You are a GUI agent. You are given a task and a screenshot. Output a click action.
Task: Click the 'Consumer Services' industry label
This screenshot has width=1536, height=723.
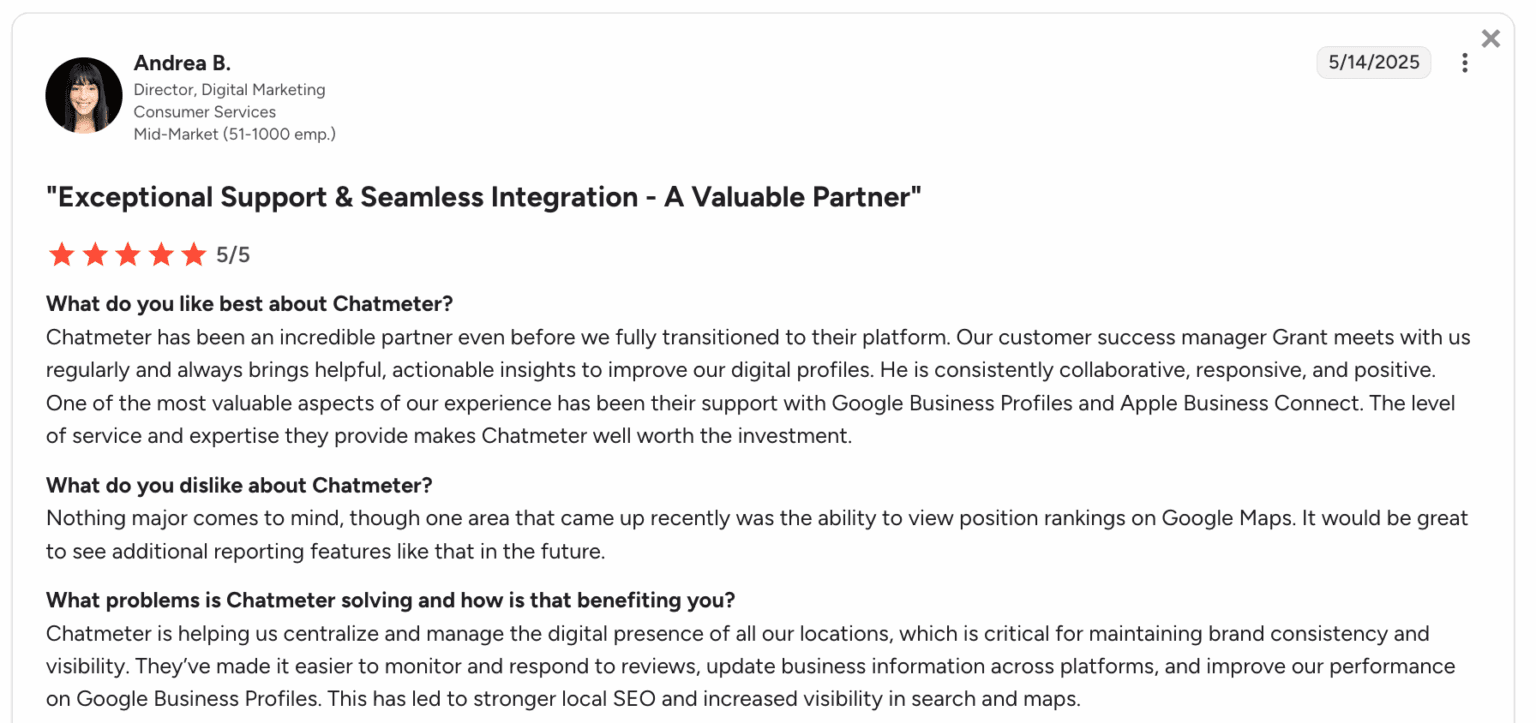click(x=204, y=112)
